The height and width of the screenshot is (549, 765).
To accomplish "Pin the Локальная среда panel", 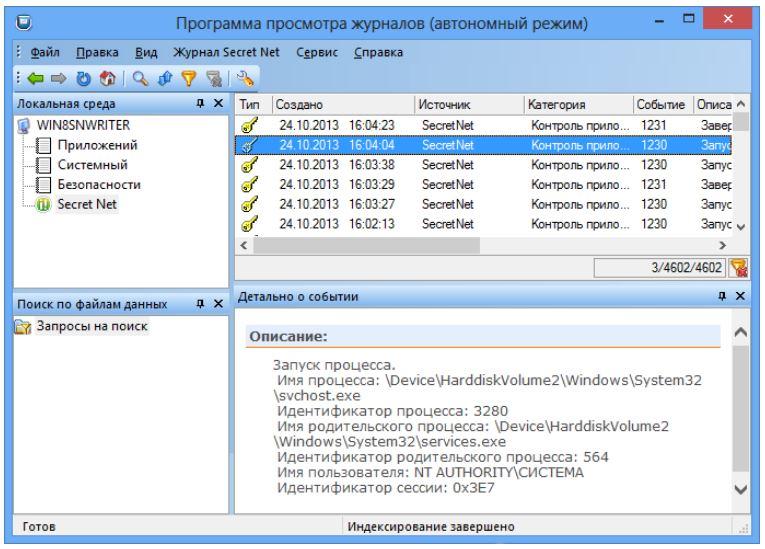I will [200, 103].
